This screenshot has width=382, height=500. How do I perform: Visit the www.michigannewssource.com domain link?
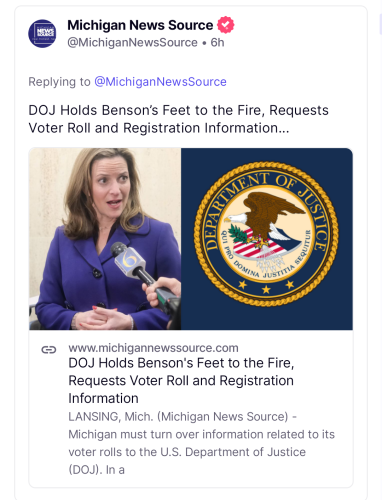(x=153, y=348)
